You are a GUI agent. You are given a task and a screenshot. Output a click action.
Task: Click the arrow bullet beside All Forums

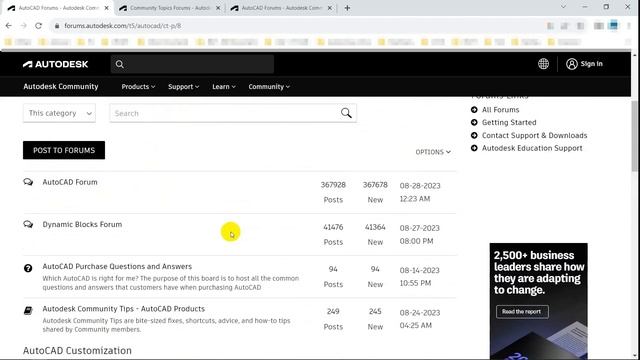tap(474, 110)
